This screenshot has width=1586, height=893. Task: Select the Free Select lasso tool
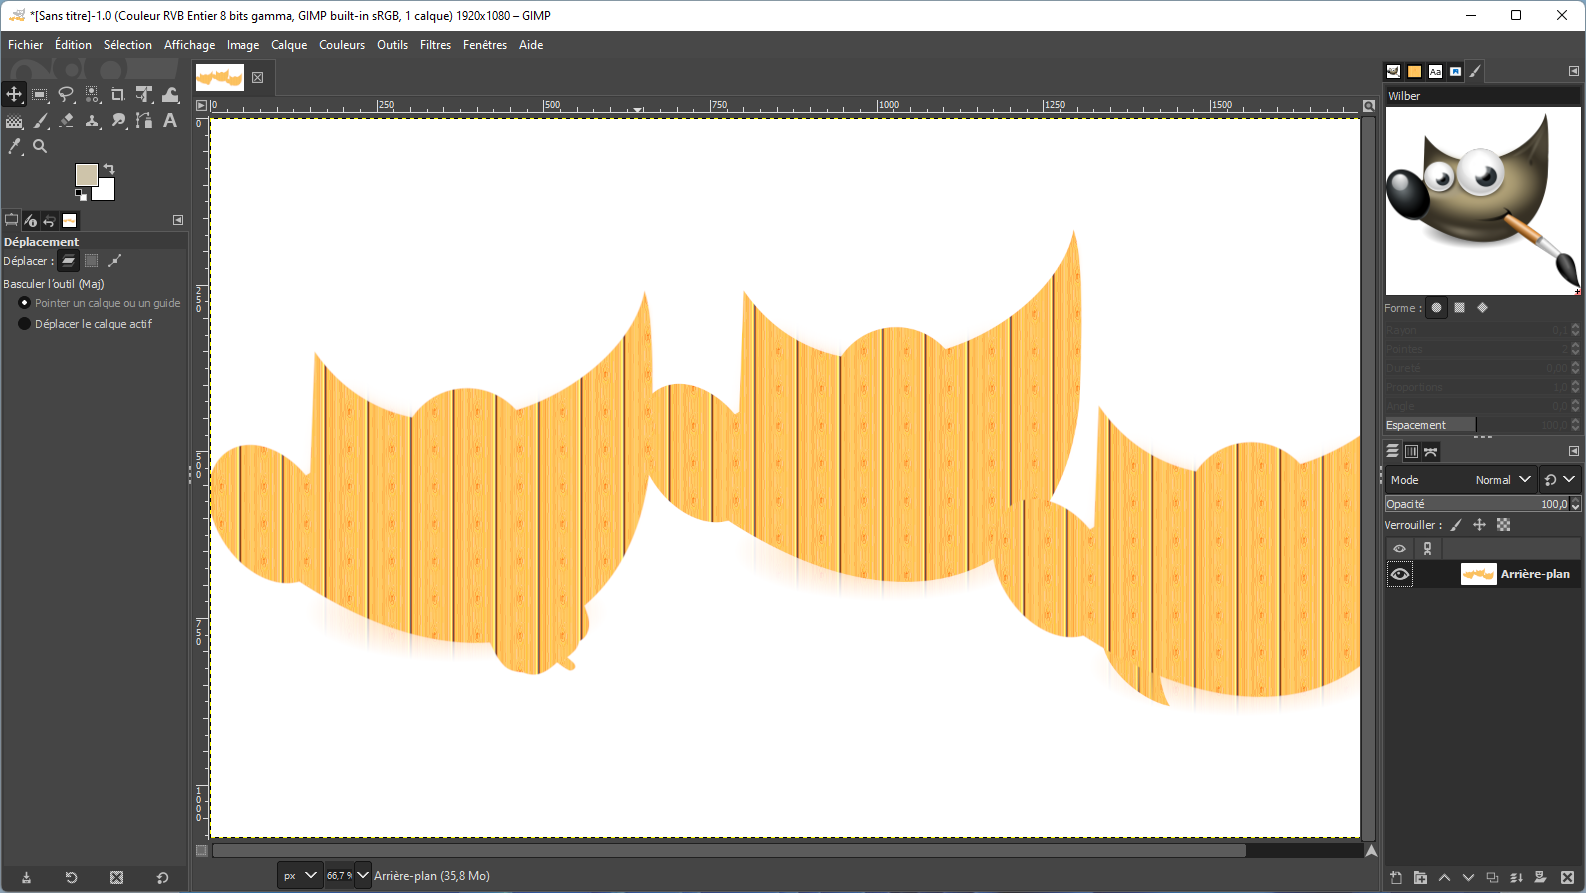[x=66, y=94]
